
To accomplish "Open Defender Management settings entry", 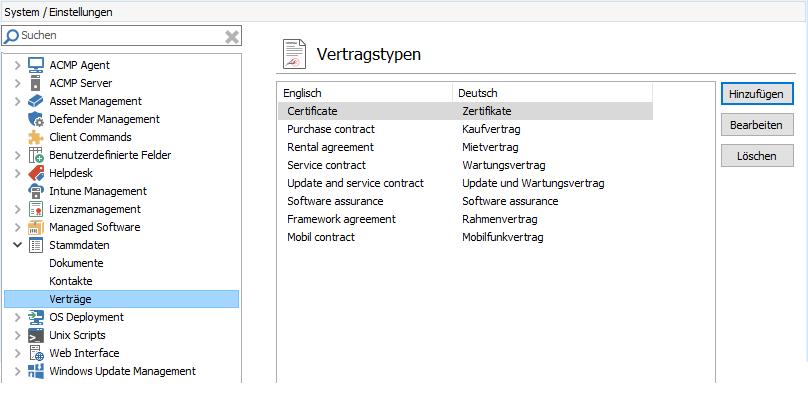I will point(104,119).
